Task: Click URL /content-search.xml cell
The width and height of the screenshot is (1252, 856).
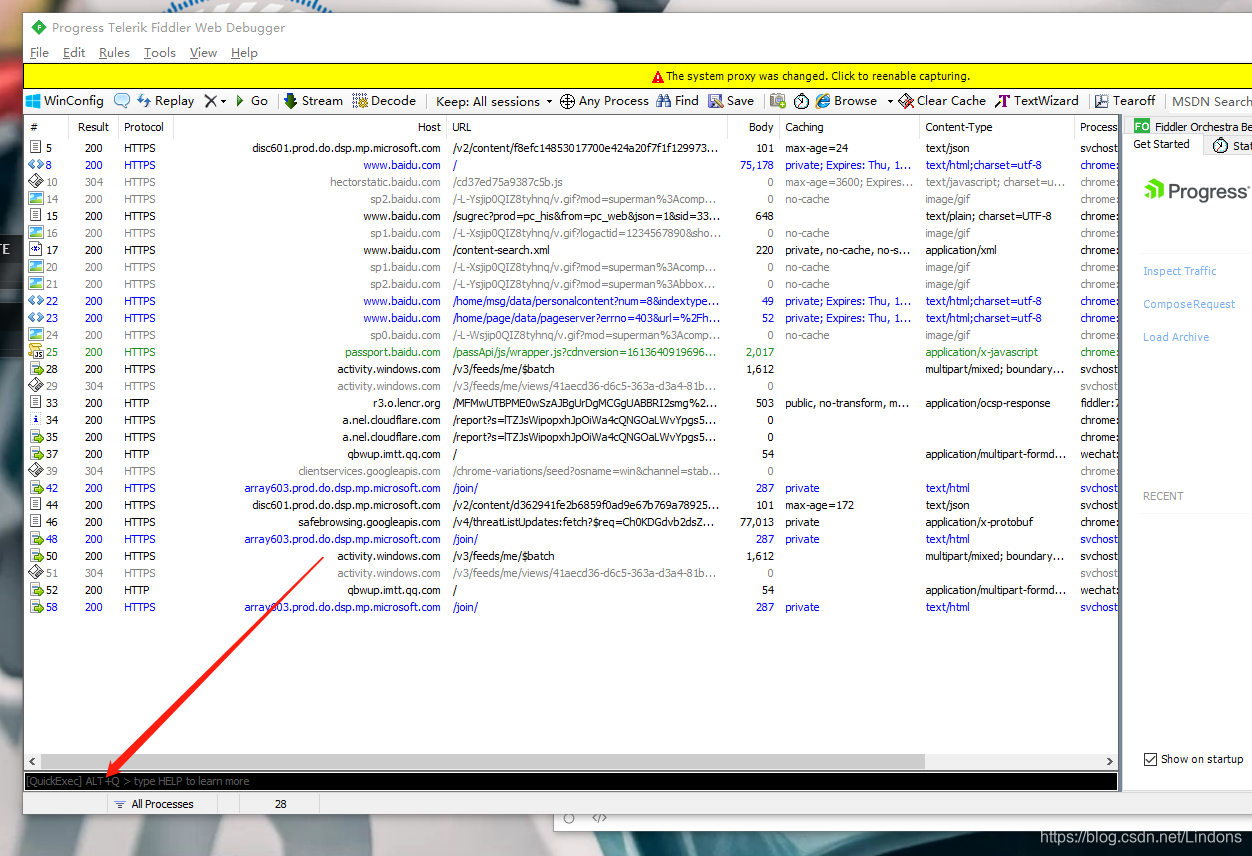Action: pos(501,250)
